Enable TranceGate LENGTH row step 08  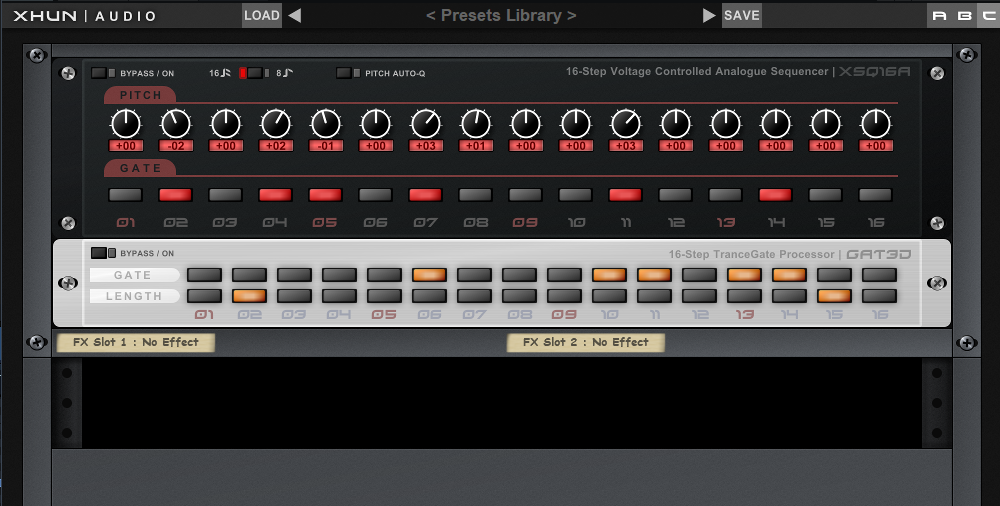click(x=519, y=296)
